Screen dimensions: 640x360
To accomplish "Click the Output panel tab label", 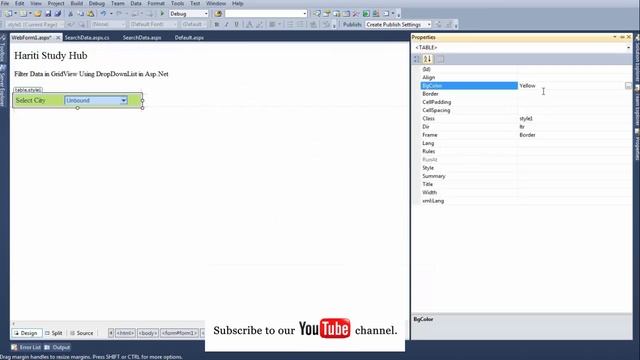I will 61,347.
